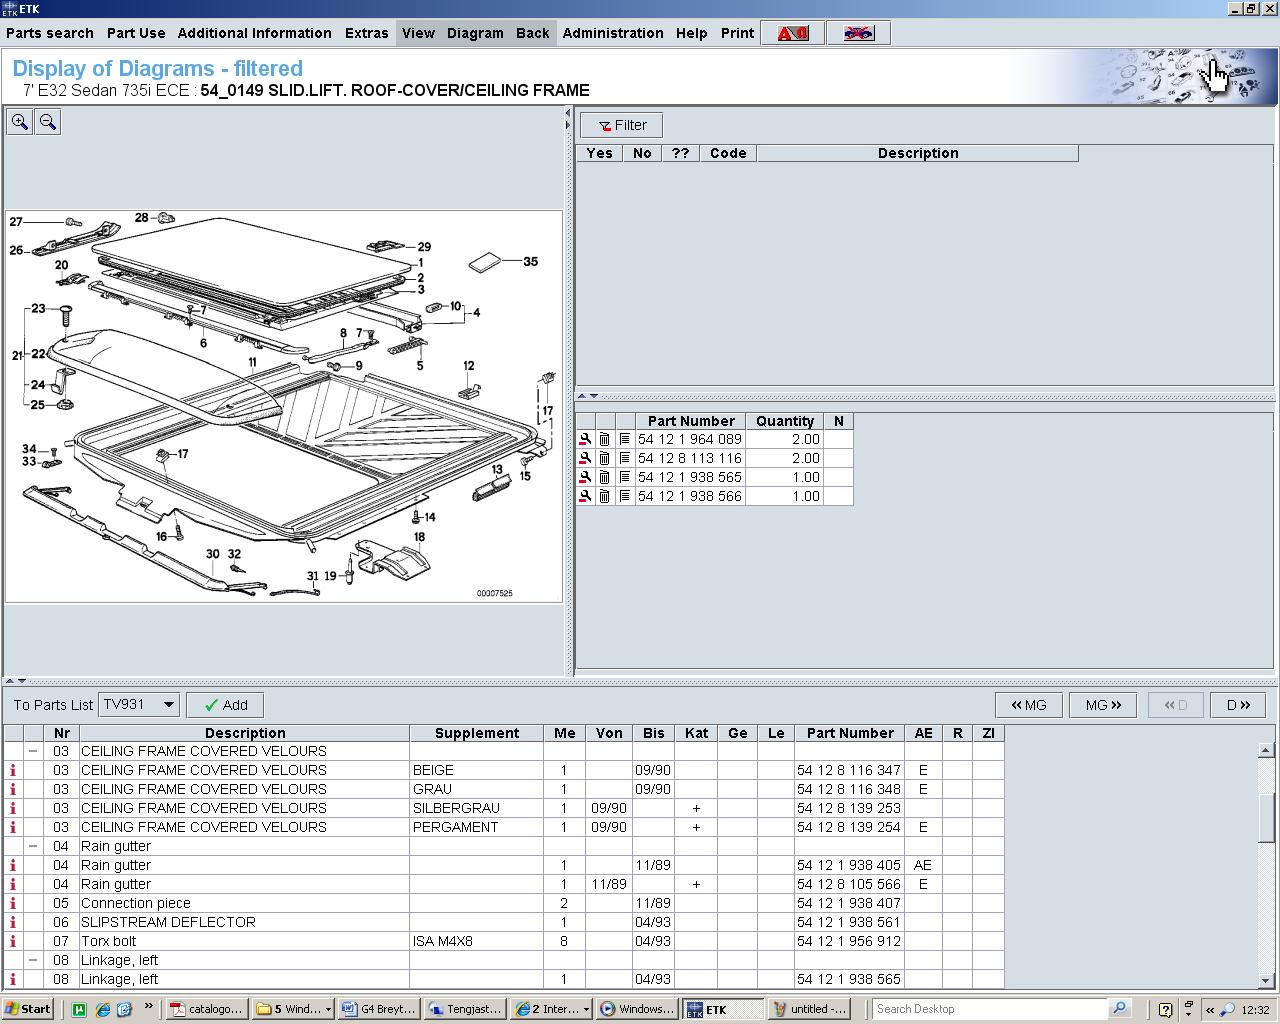
Task: Collapse the 08 Linkage, left group
Action: [x=33, y=960]
